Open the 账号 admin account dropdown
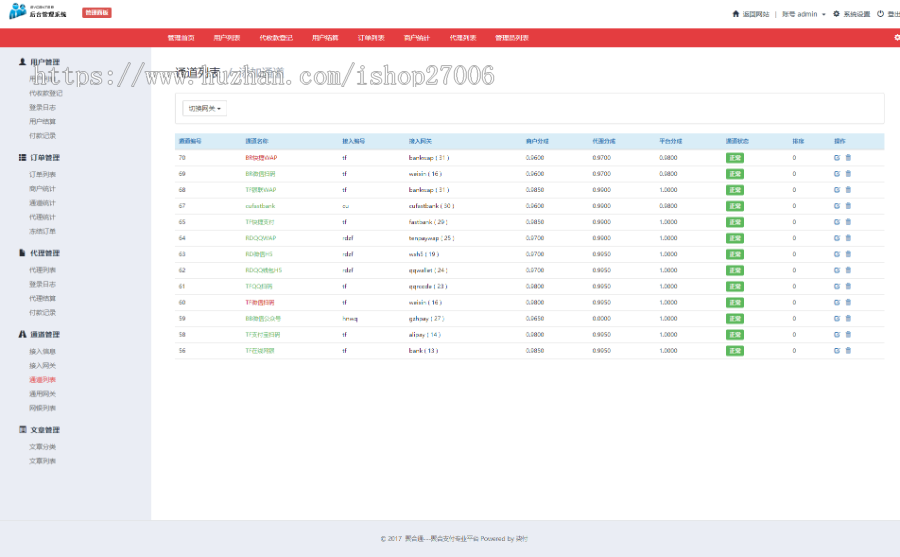The height and width of the screenshot is (557, 900). [x=804, y=14]
